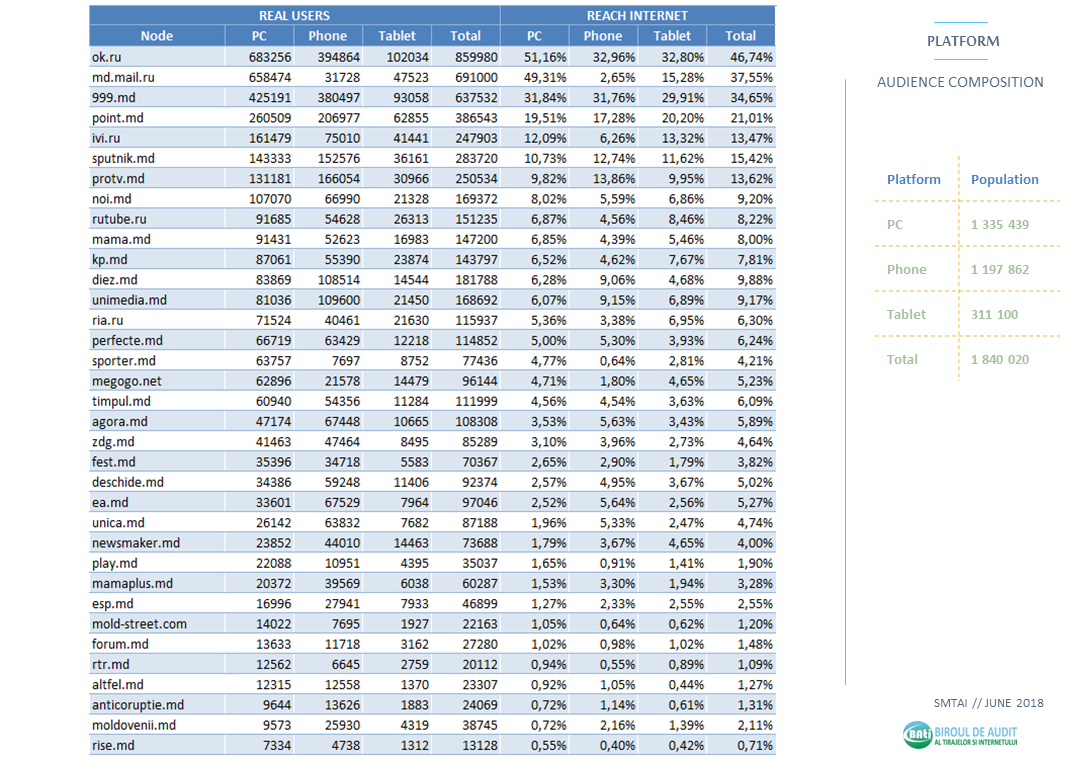Click the REACH INTERNET header cell
The height and width of the screenshot is (762, 1085).
pyautogui.click(x=637, y=16)
